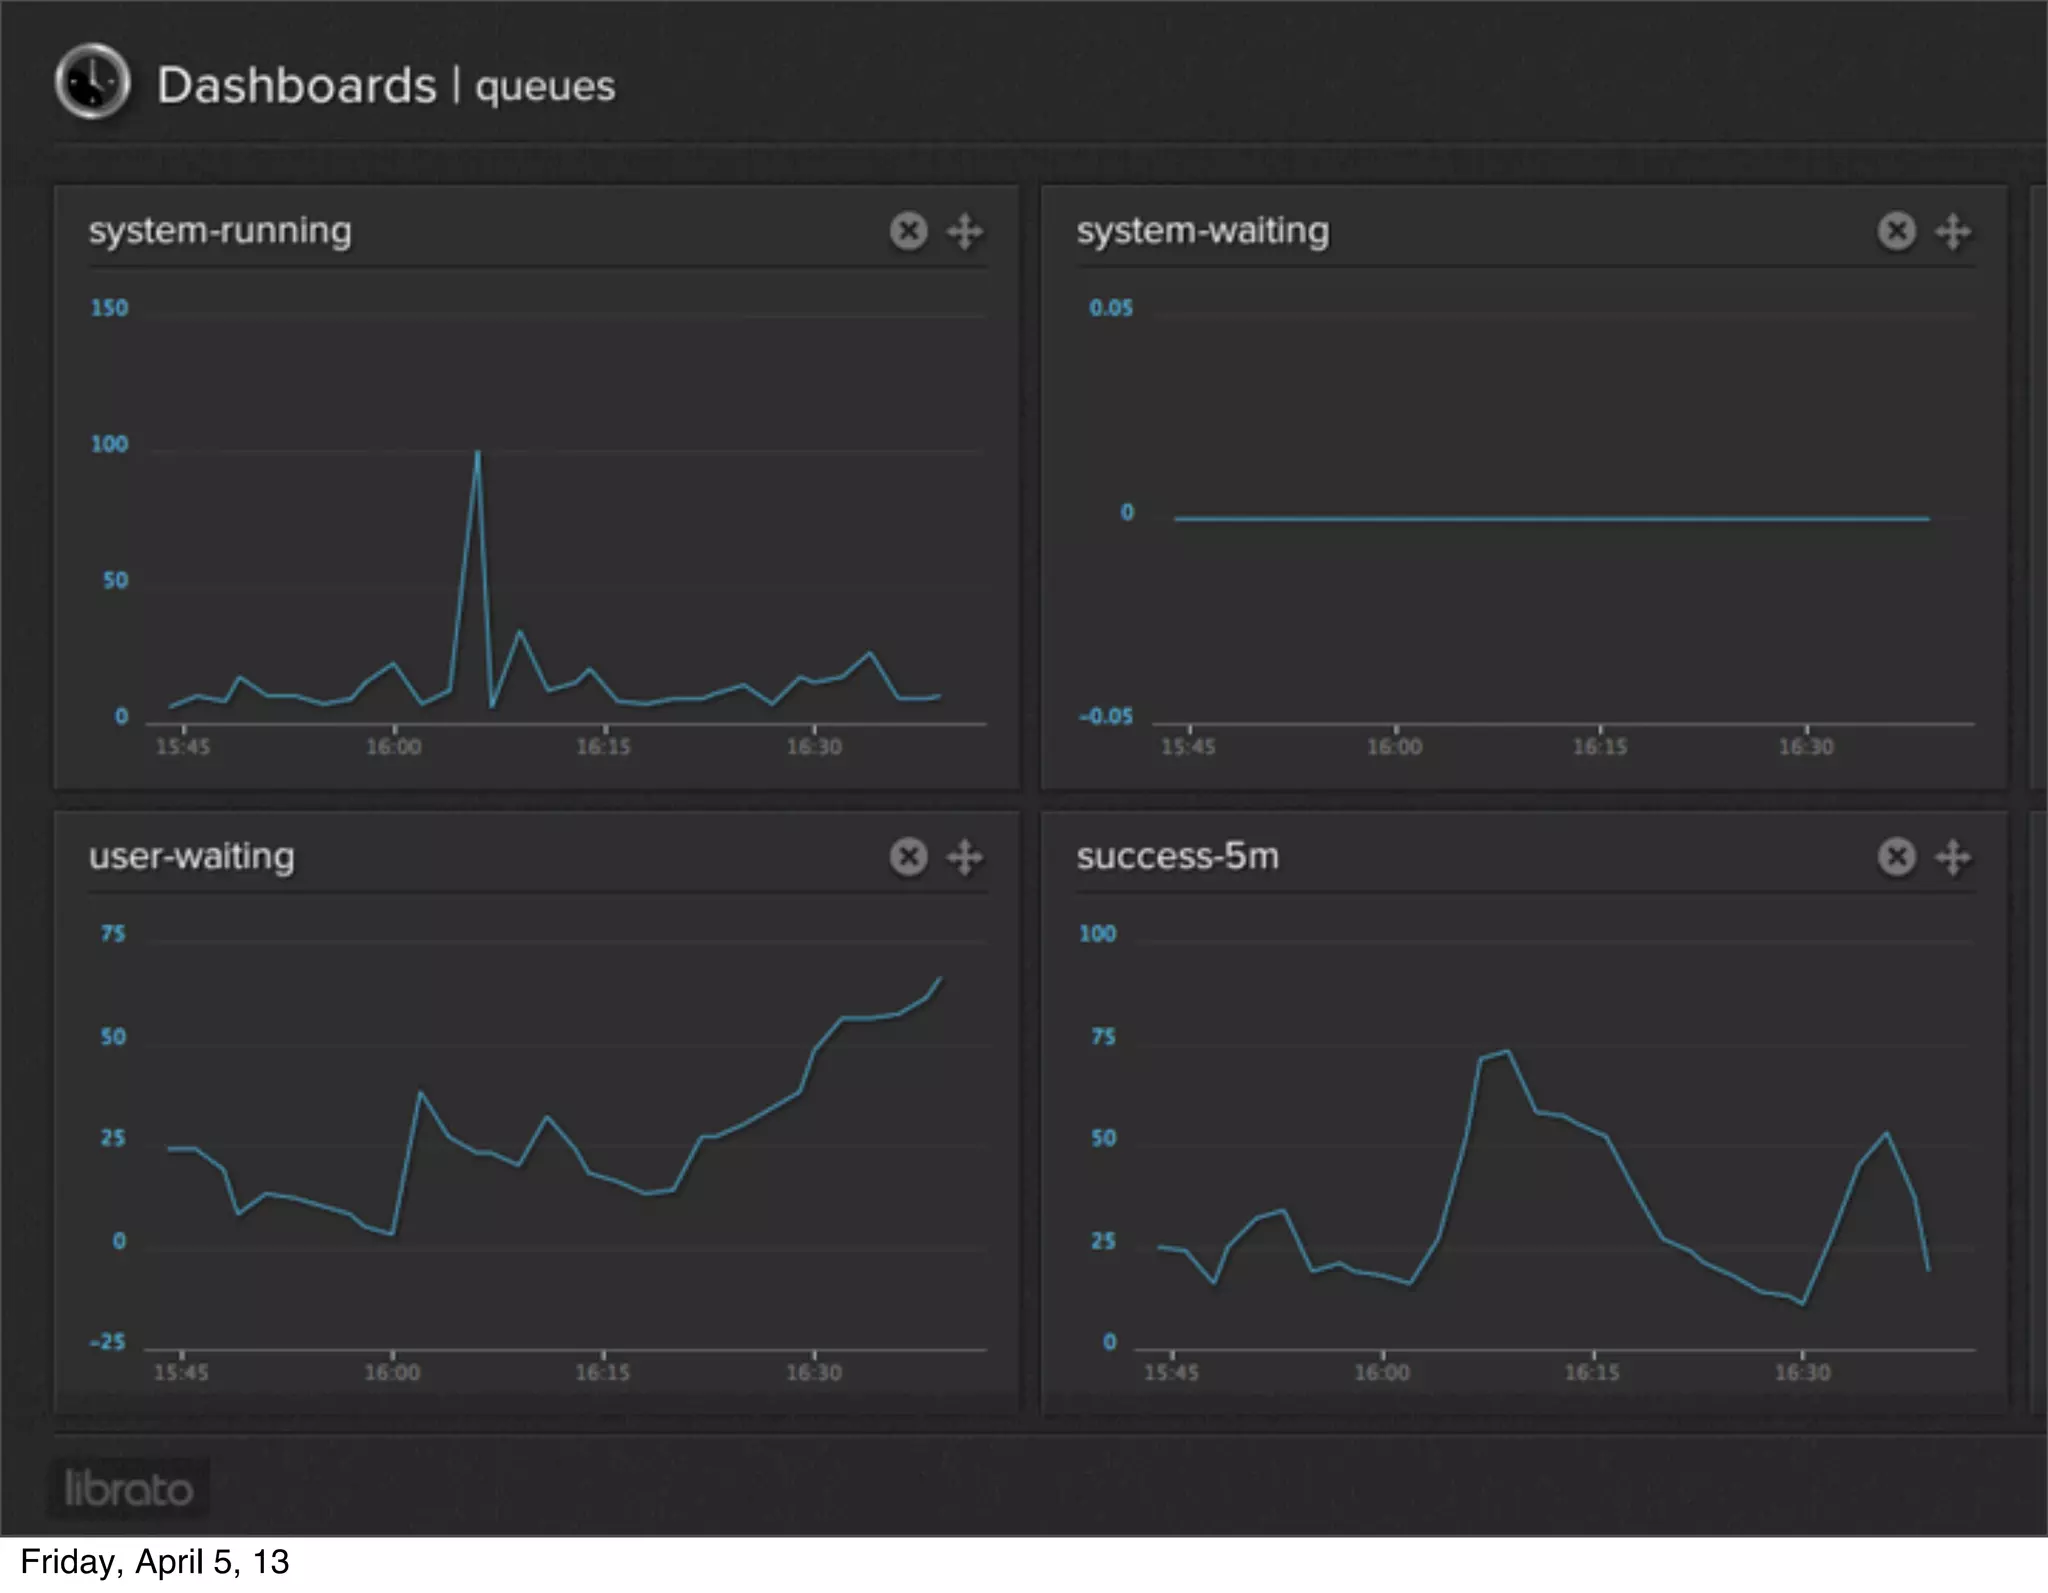
Task: Remove the system-running chart panel
Action: 908,231
